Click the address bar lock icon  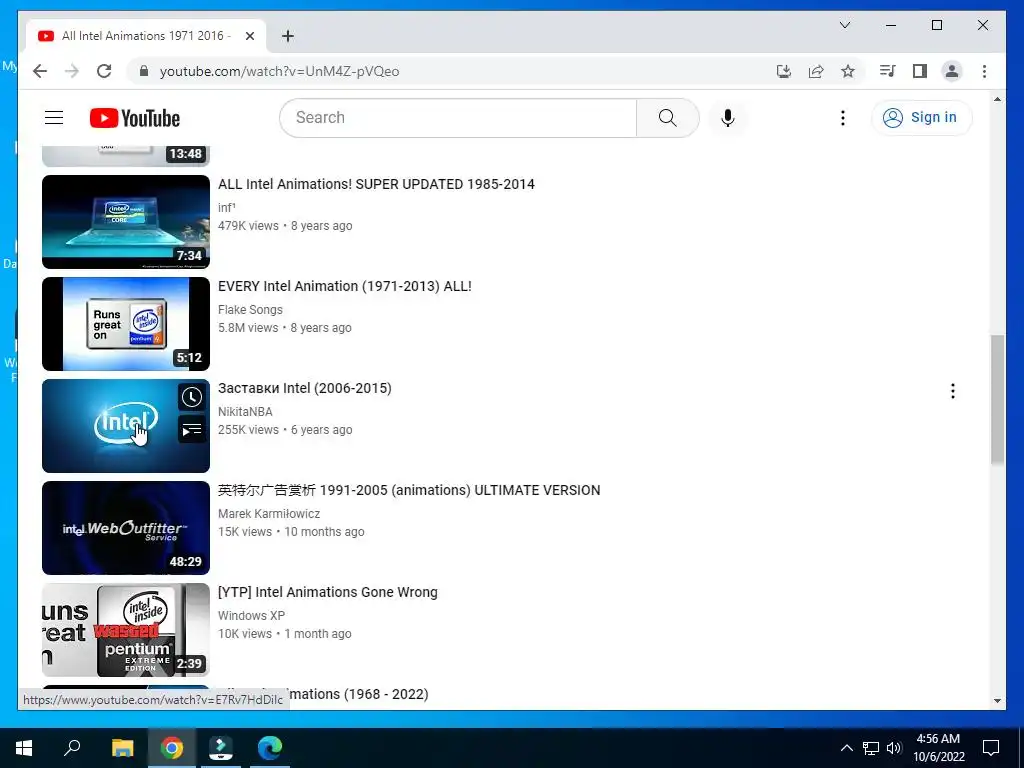144,71
